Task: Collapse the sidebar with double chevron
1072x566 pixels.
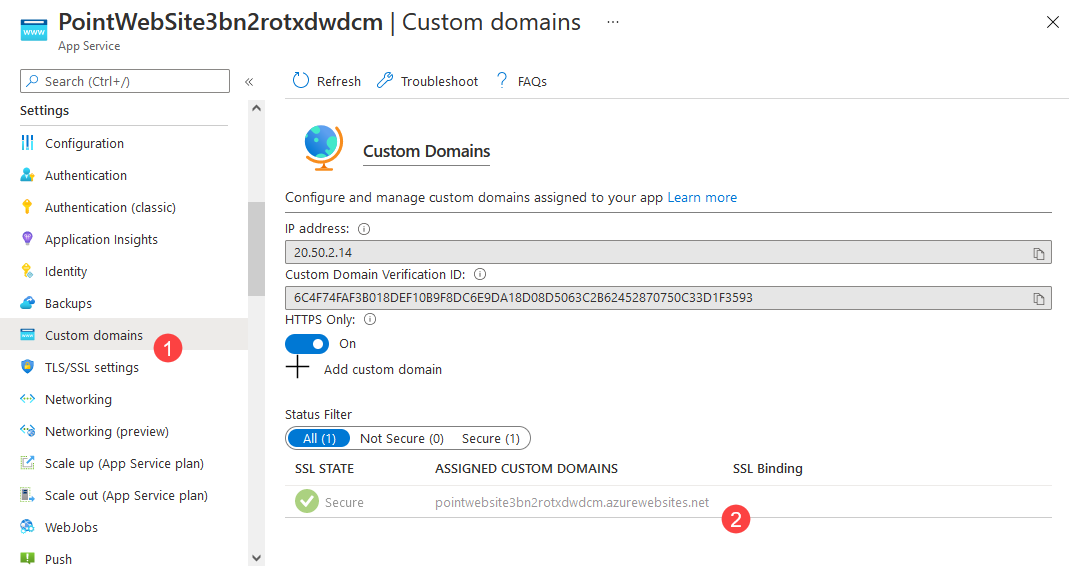Action: [x=249, y=82]
